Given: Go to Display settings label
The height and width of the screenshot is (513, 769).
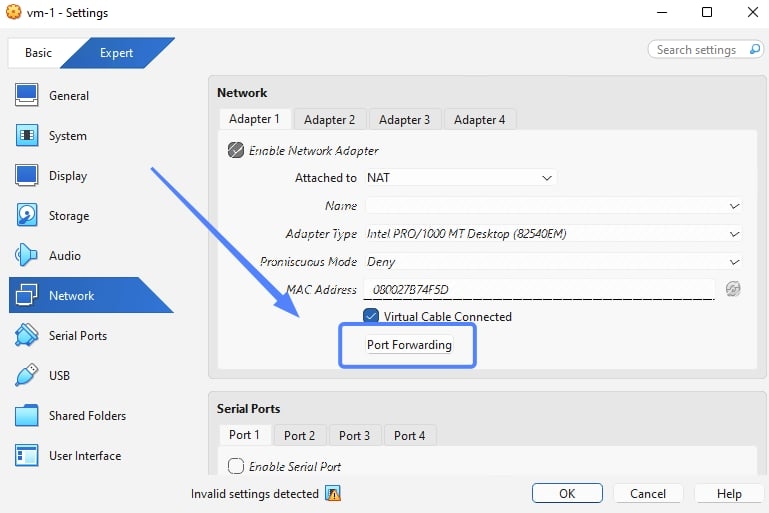Looking at the screenshot, I should (68, 176).
